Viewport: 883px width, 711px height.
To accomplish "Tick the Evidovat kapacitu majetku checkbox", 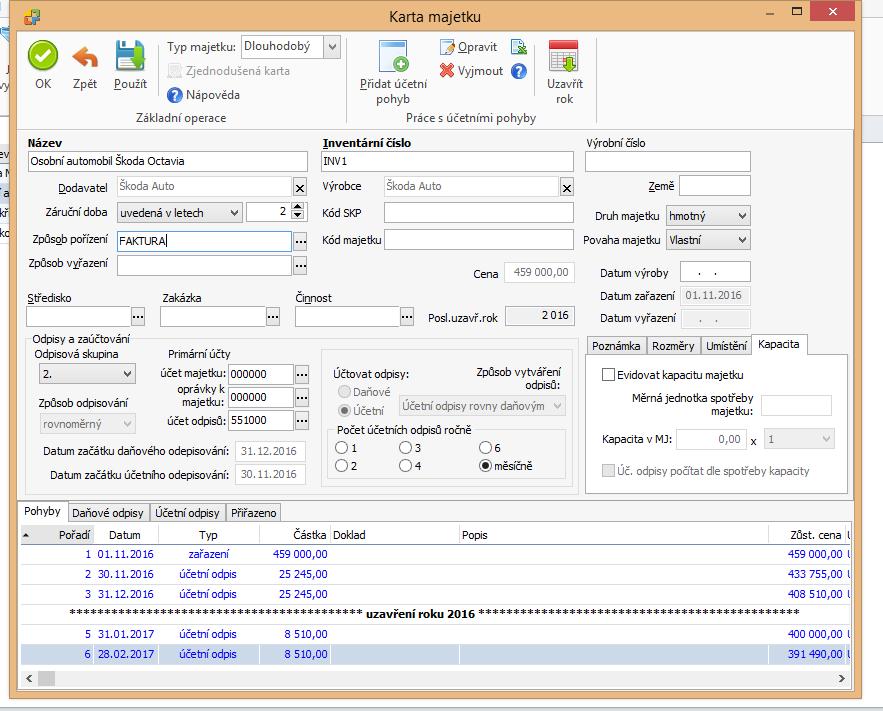I will click(608, 375).
